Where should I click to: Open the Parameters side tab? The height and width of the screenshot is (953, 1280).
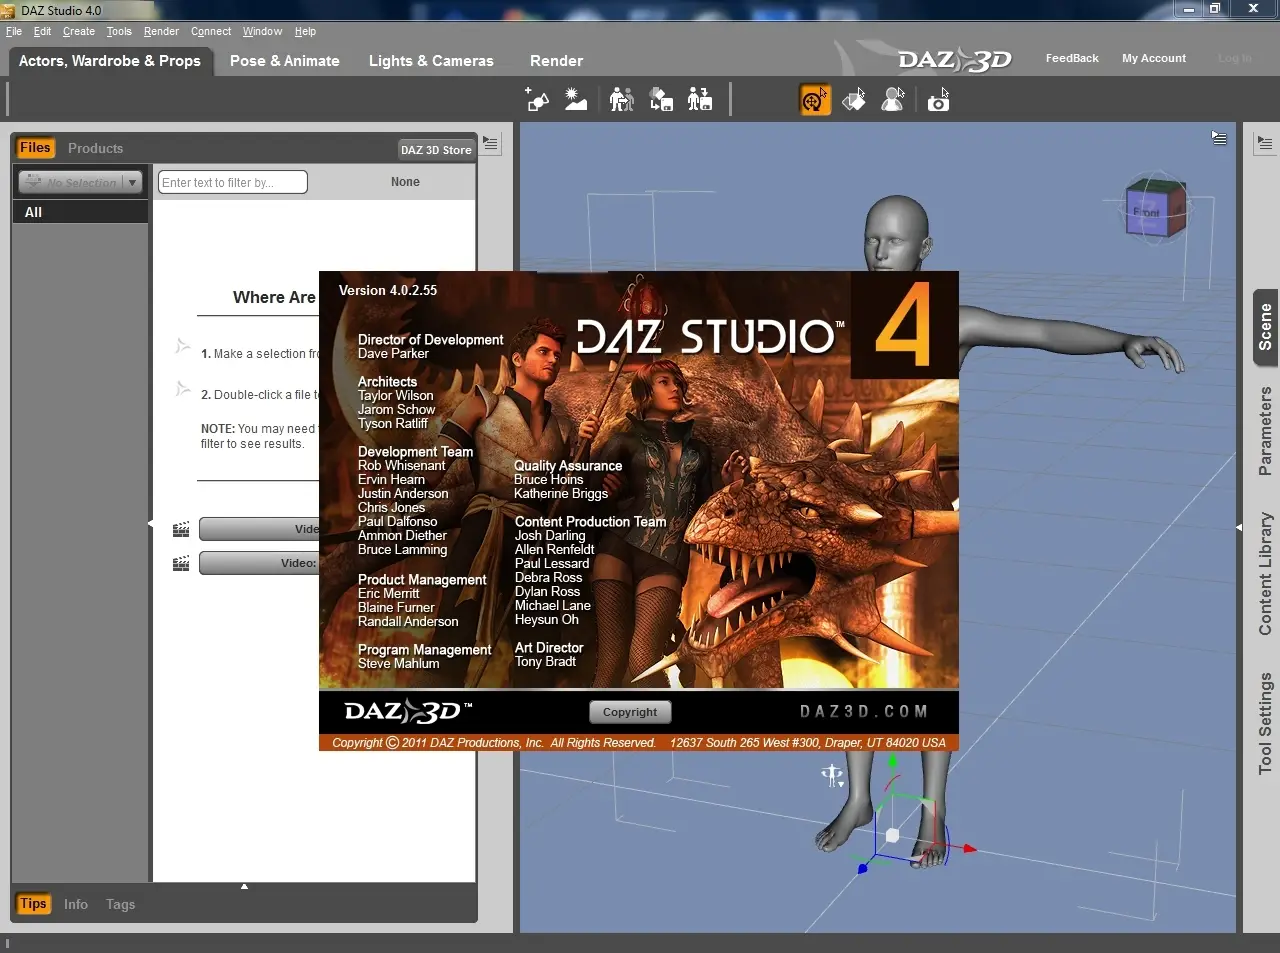(1265, 431)
